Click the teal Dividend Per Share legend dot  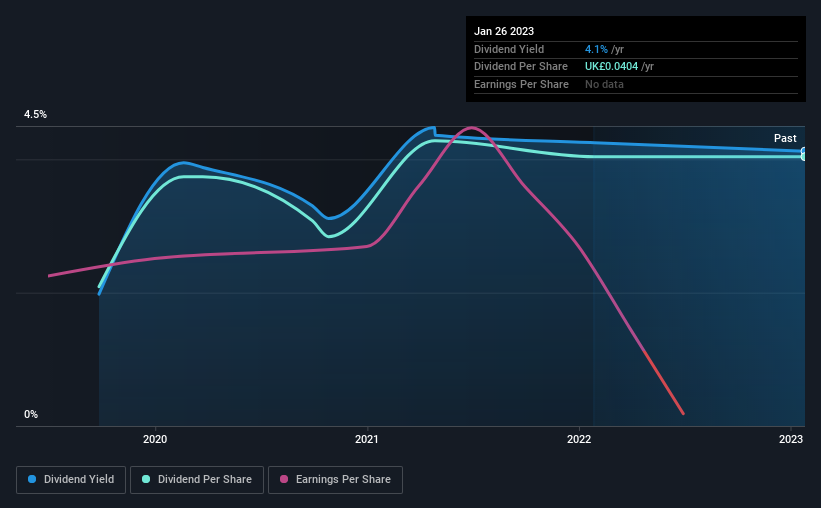(x=146, y=479)
